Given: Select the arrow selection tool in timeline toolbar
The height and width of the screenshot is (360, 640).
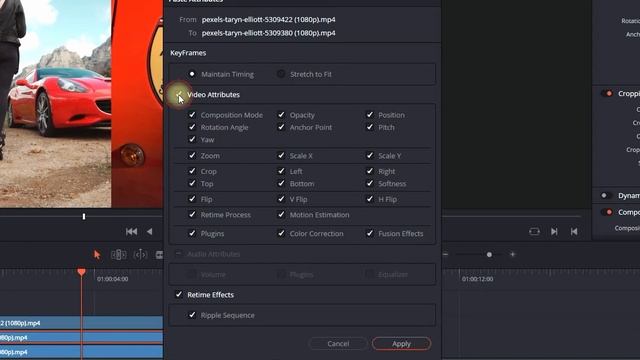Looking at the screenshot, I should click(x=97, y=255).
